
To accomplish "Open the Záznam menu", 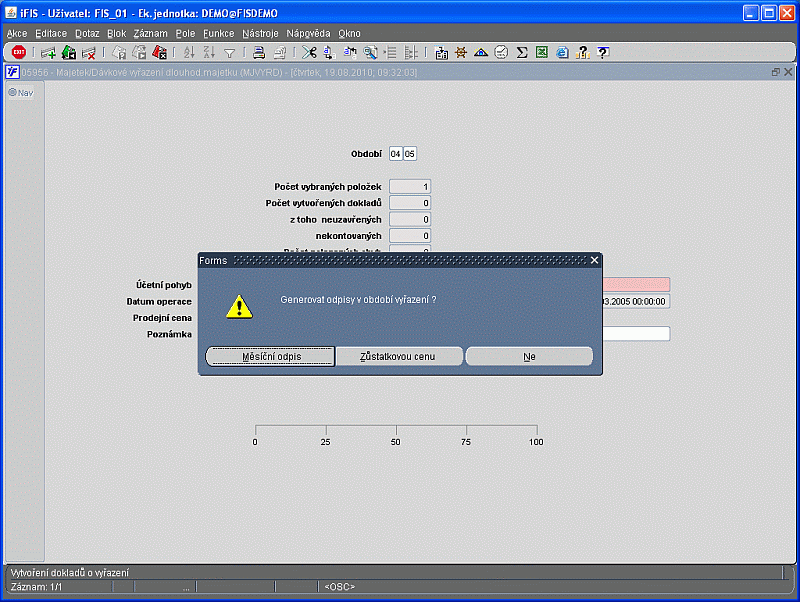I will pyautogui.click(x=150, y=33).
